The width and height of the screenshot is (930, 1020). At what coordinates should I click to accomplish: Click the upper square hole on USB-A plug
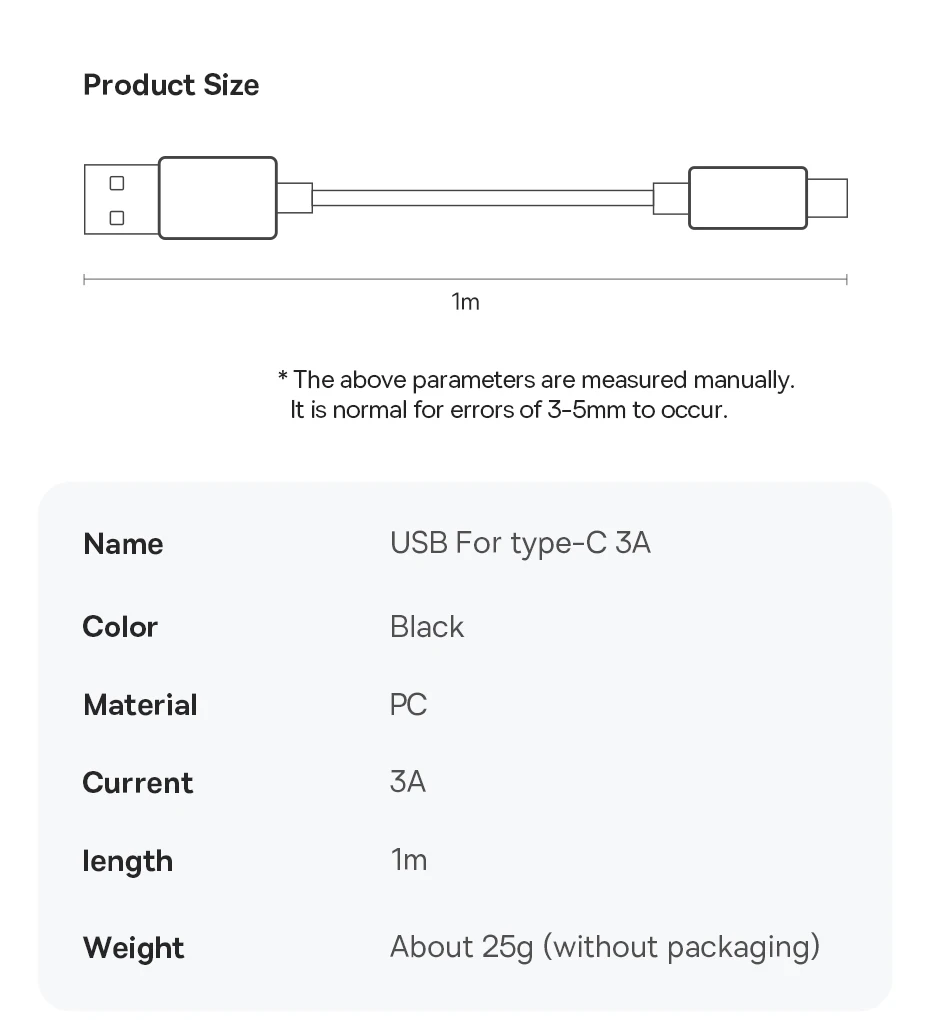[x=117, y=183]
